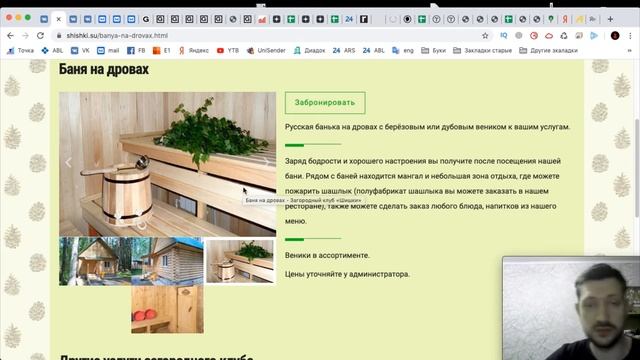This screenshot has height=360, width=640.
Task: Open the Яндекс bookmark
Action: [193, 51]
